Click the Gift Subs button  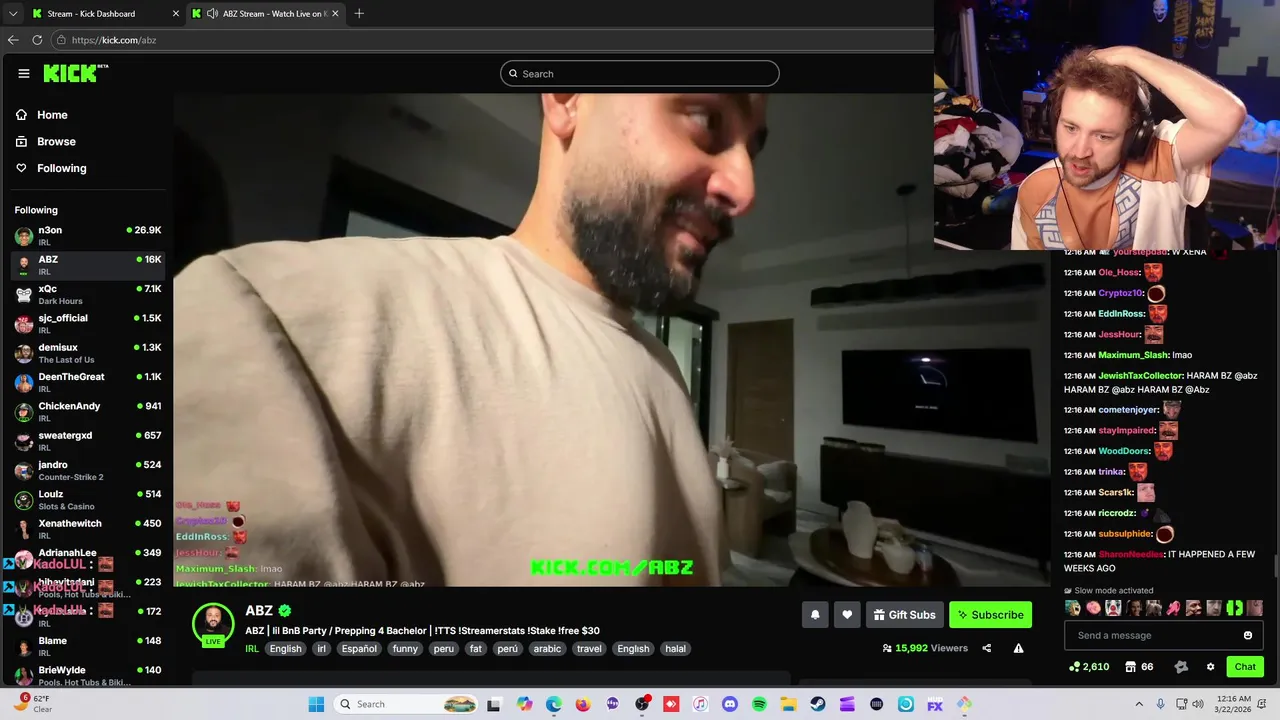904,615
